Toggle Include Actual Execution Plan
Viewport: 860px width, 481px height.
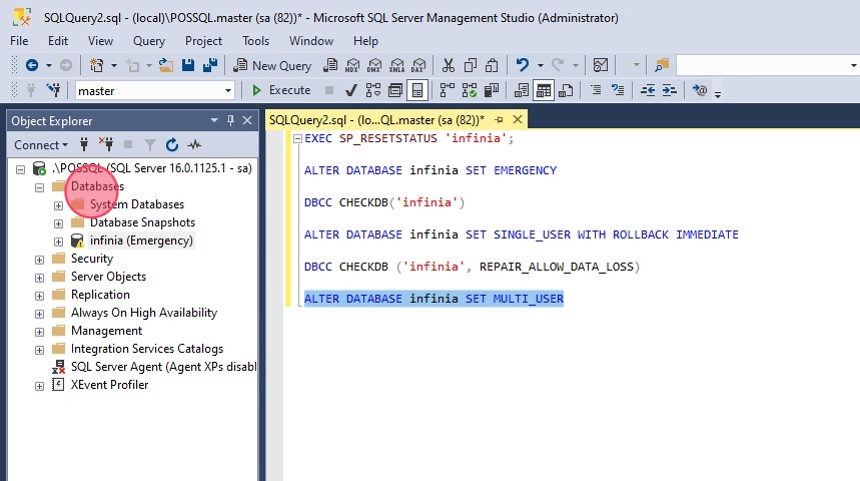(447, 90)
